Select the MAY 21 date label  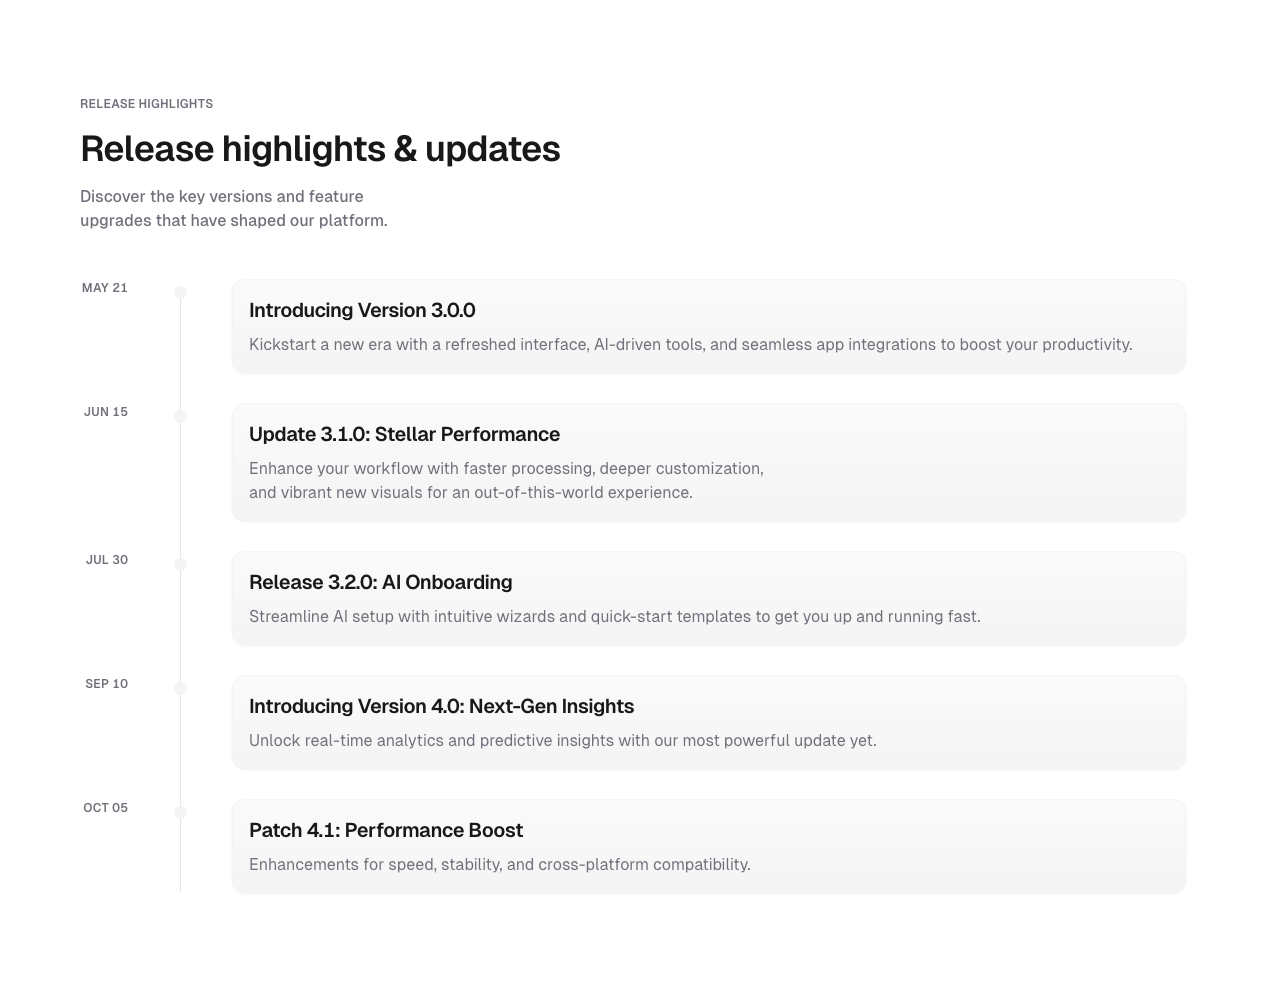point(105,288)
